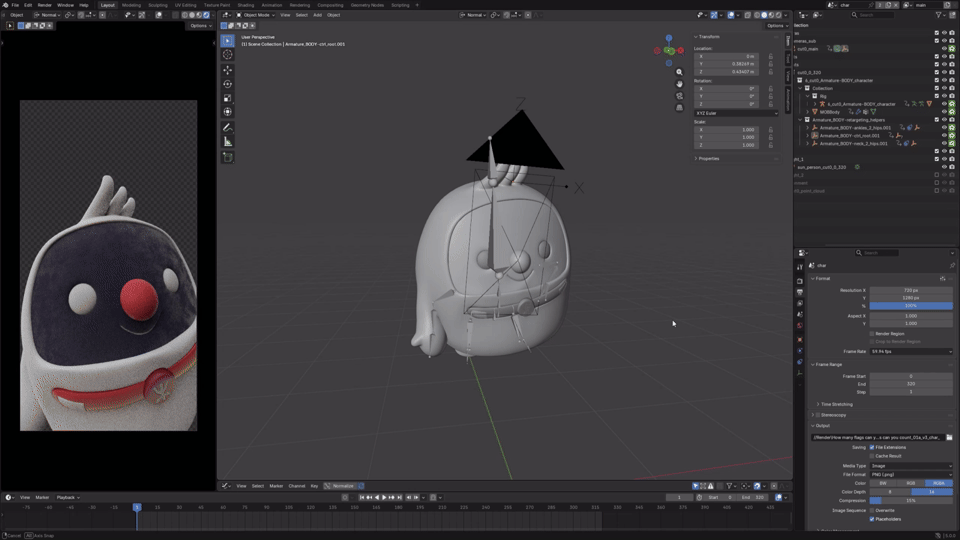Hide MOBBody in viewport via eye icon
This screenshot has height=540, width=960.
click(944, 112)
